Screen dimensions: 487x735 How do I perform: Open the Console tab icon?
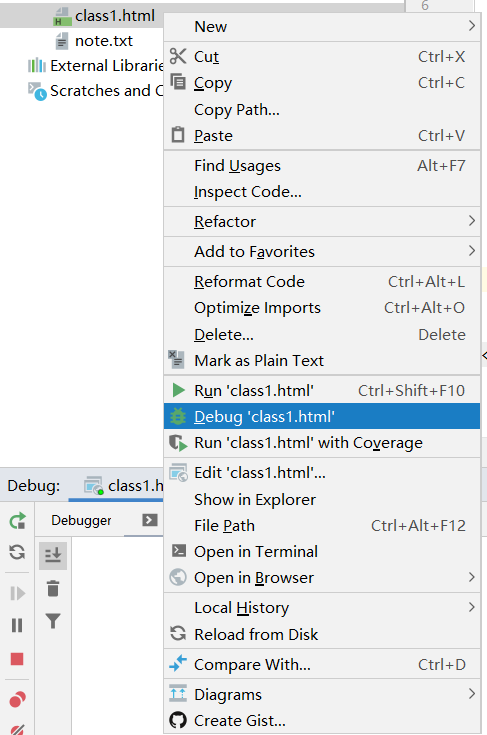point(150,520)
